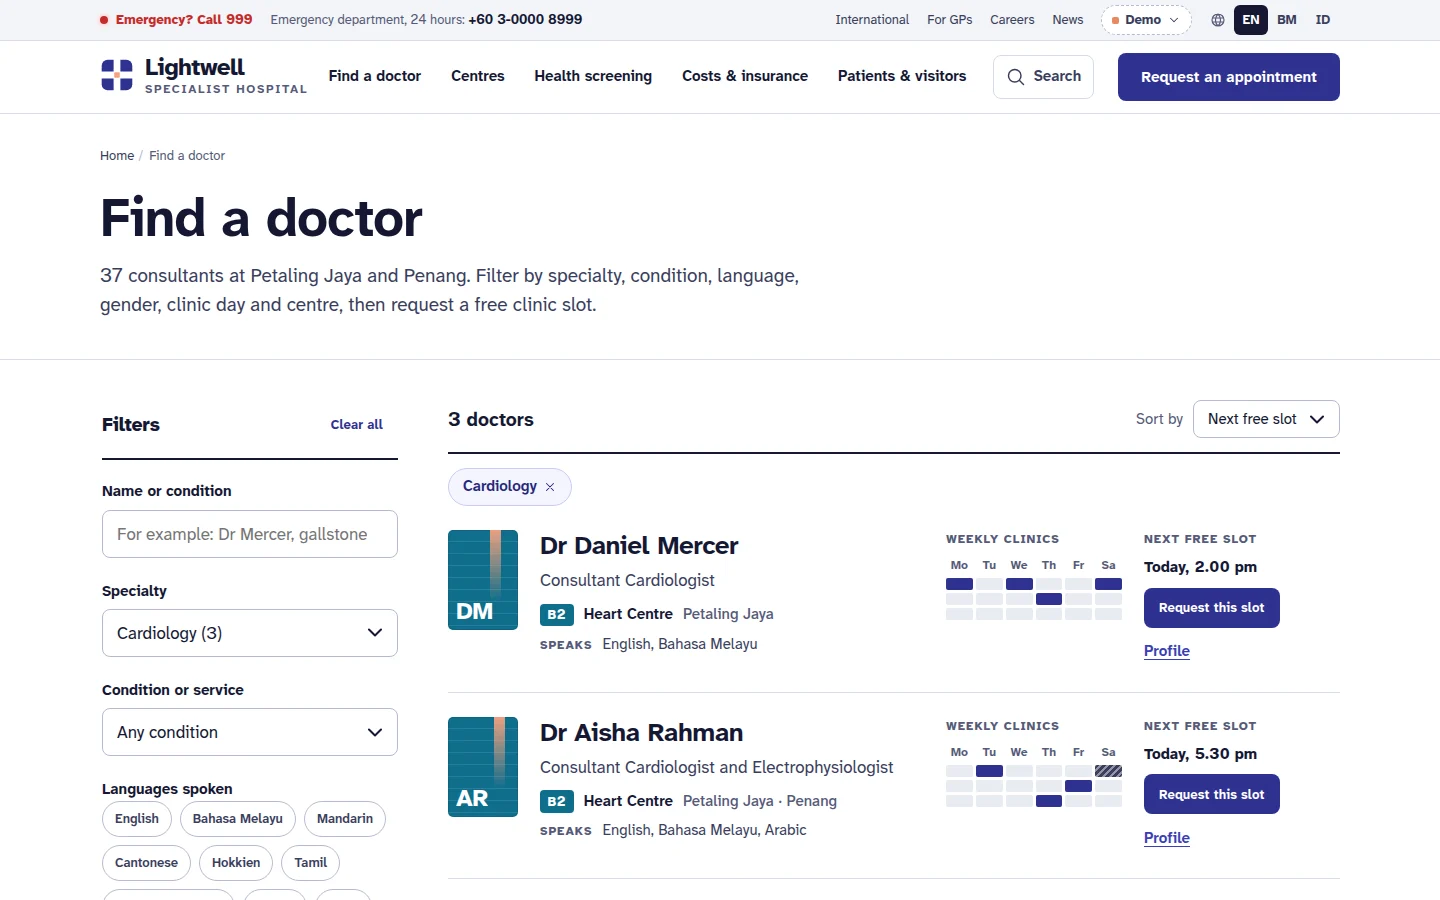Click the Lightwell hospital logo
The image size is (1440, 900).
click(x=204, y=76)
